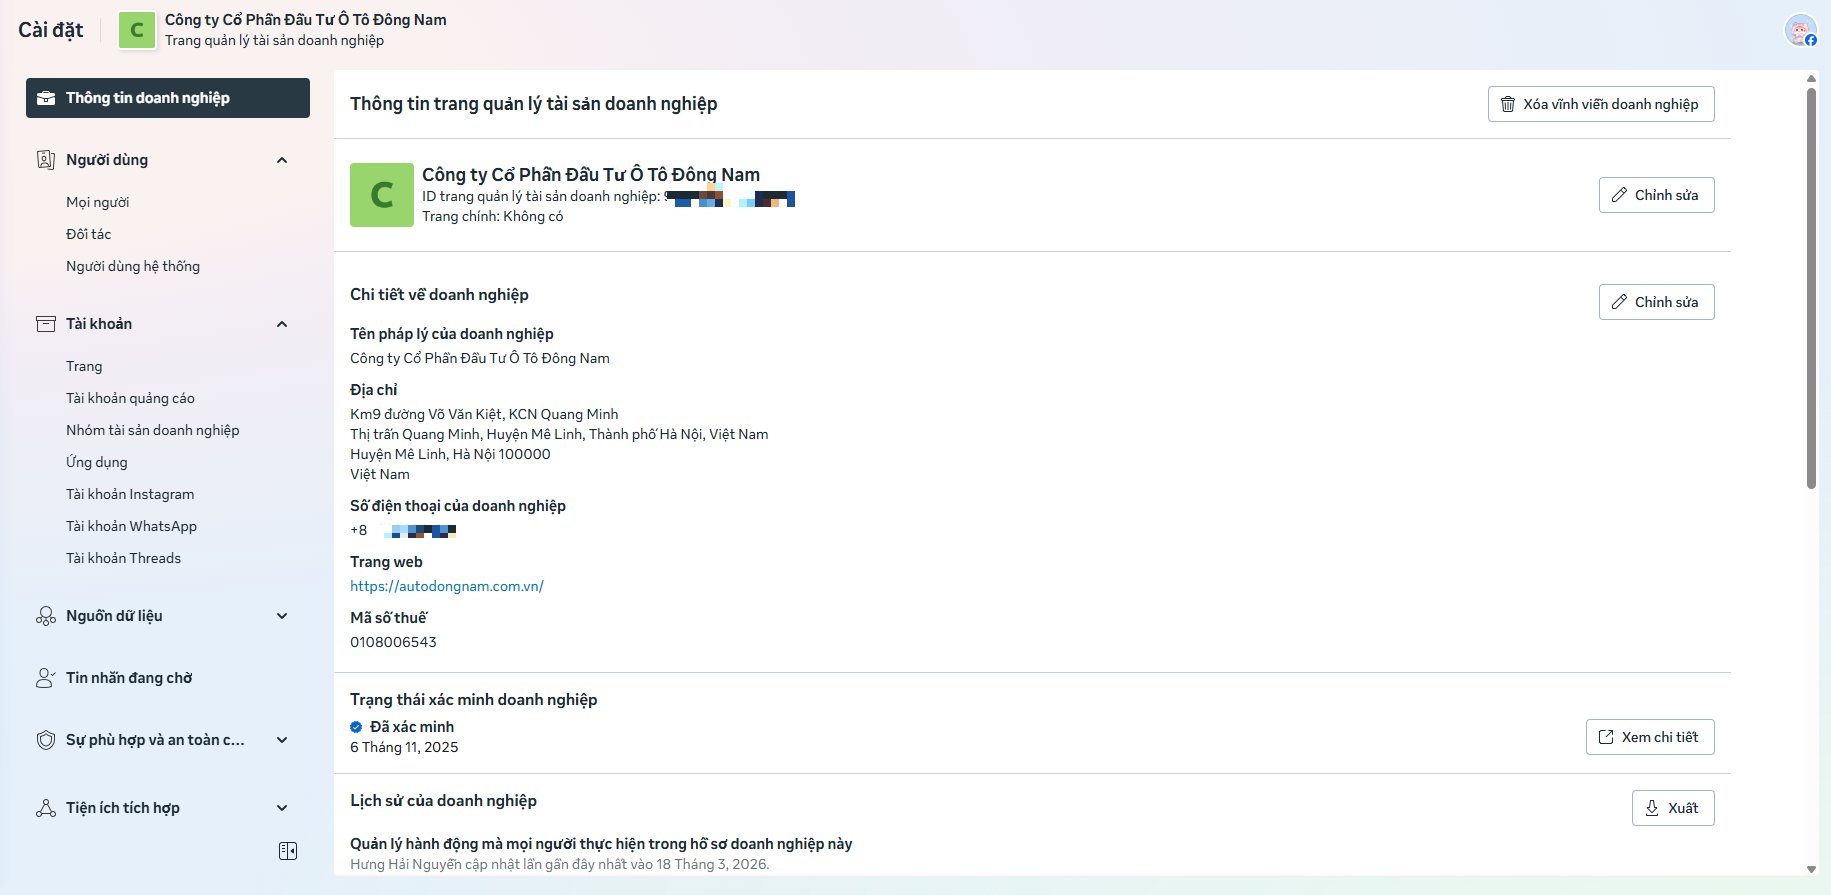Image resolution: width=1831 pixels, height=895 pixels.
Task: Open Tài khoản WhatsApp
Action: (x=132, y=526)
